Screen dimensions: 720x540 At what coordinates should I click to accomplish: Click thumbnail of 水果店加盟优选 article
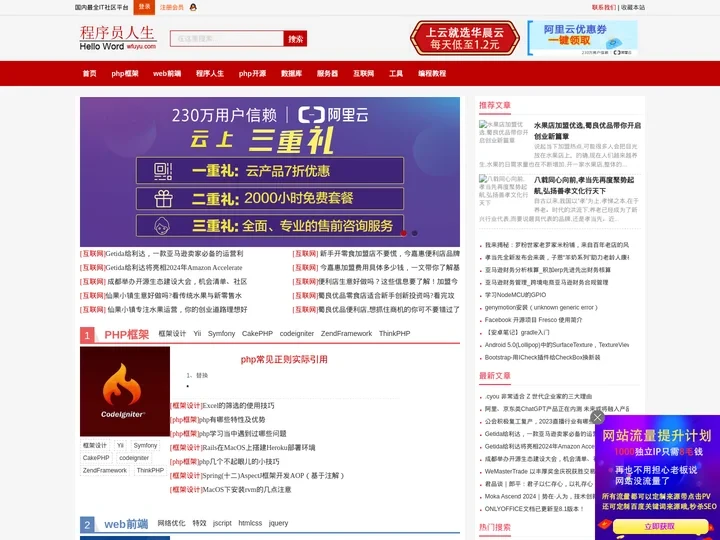pos(504,132)
